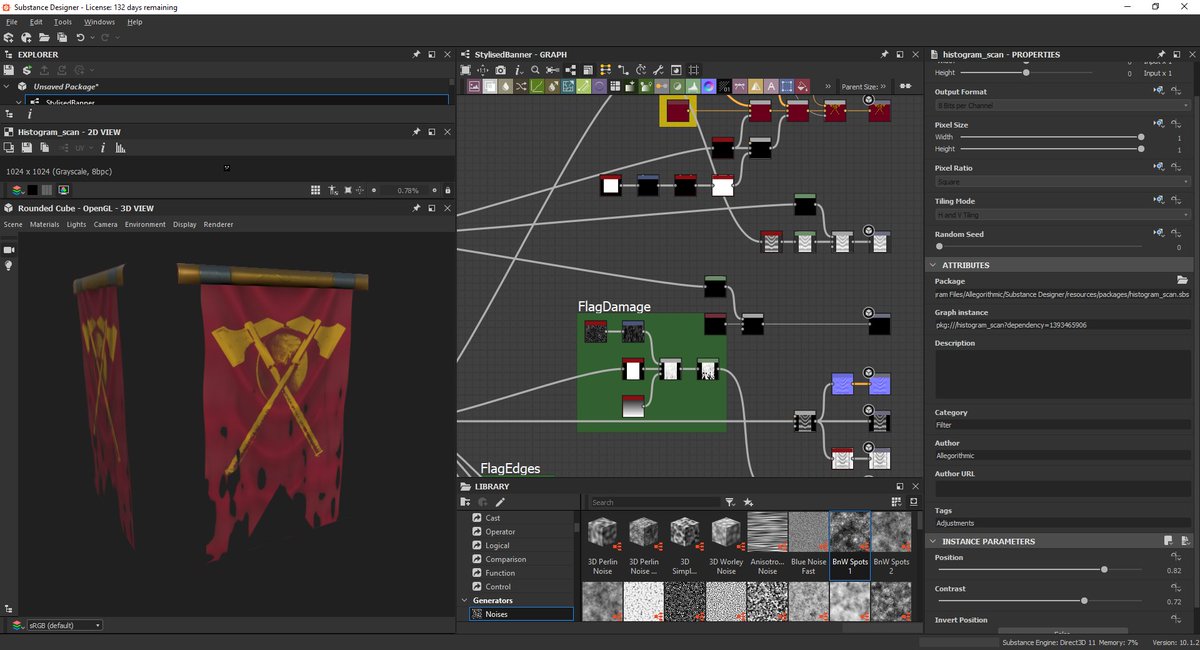This screenshot has height=650, width=1200.
Task: Add an HSL color wheel node
Action: pos(709,86)
